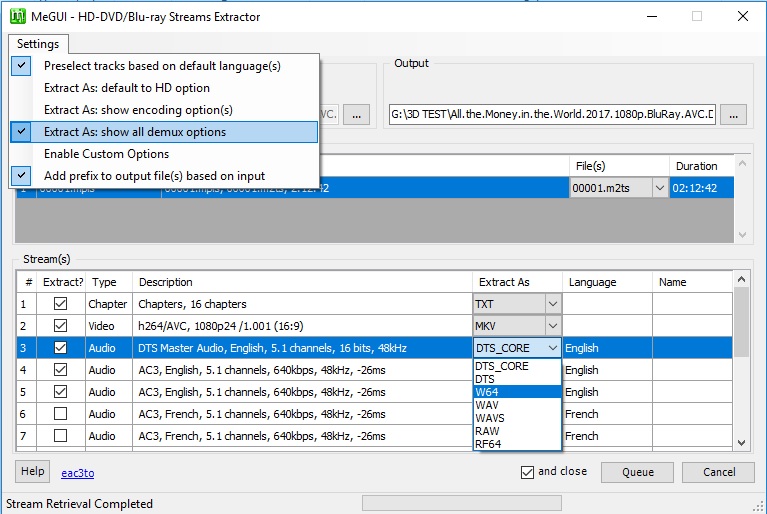Screen dimensions: 767x514
Task: Select DTS from the dropdown list
Action: coord(517,379)
